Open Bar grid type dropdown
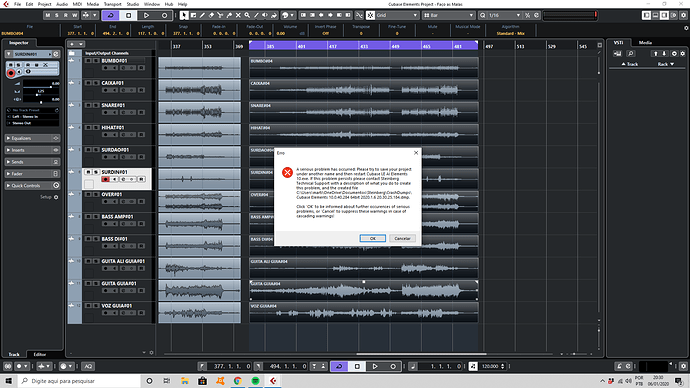 (x=448, y=15)
